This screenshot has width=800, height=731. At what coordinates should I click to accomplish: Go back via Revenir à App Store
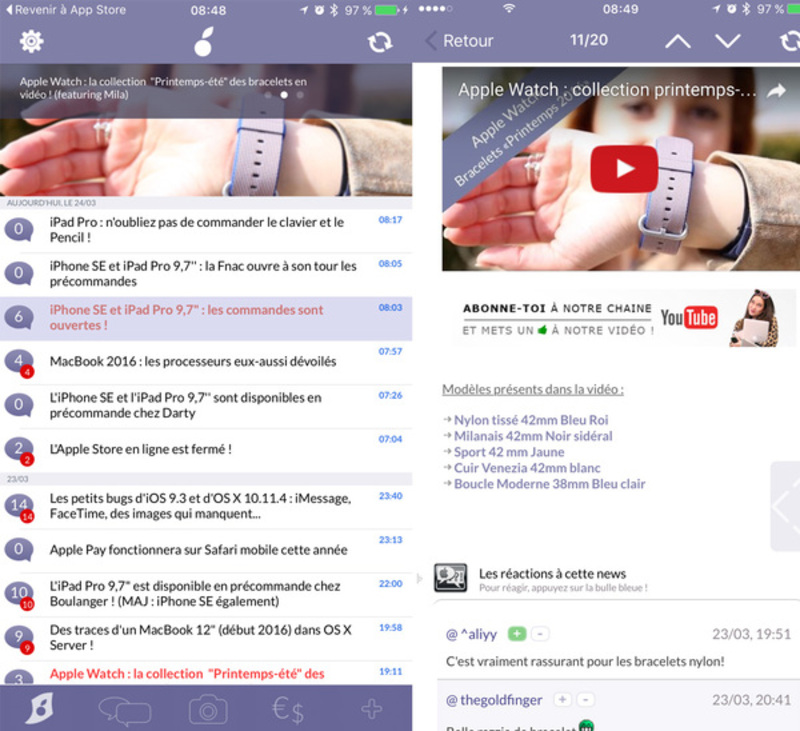[66, 10]
